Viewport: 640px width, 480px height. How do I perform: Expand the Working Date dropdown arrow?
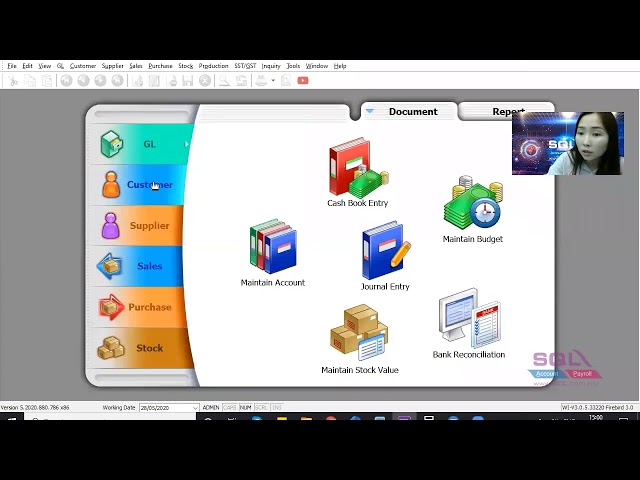point(196,408)
